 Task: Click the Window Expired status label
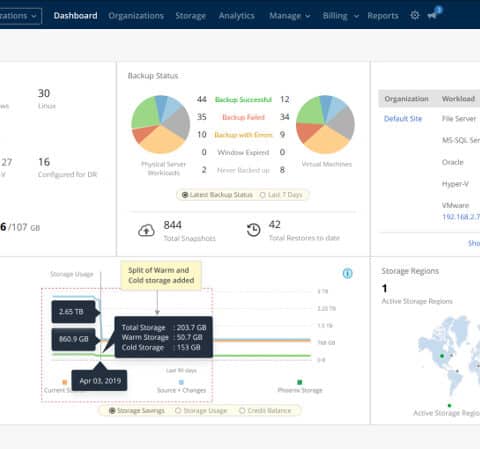[243, 152]
